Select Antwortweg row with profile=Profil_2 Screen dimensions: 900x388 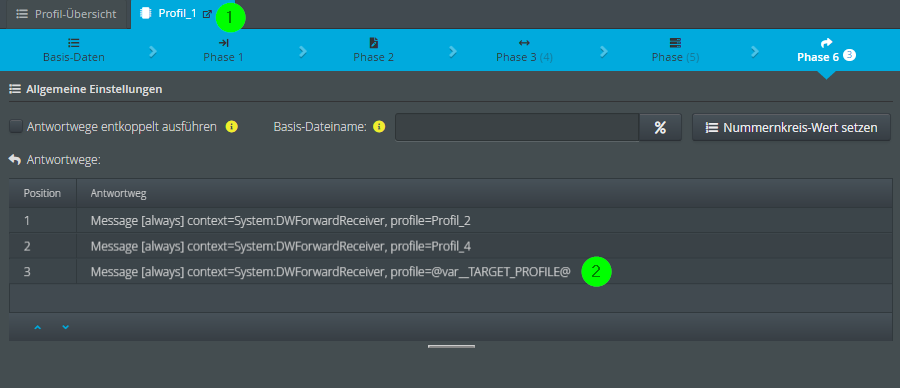[451, 220]
